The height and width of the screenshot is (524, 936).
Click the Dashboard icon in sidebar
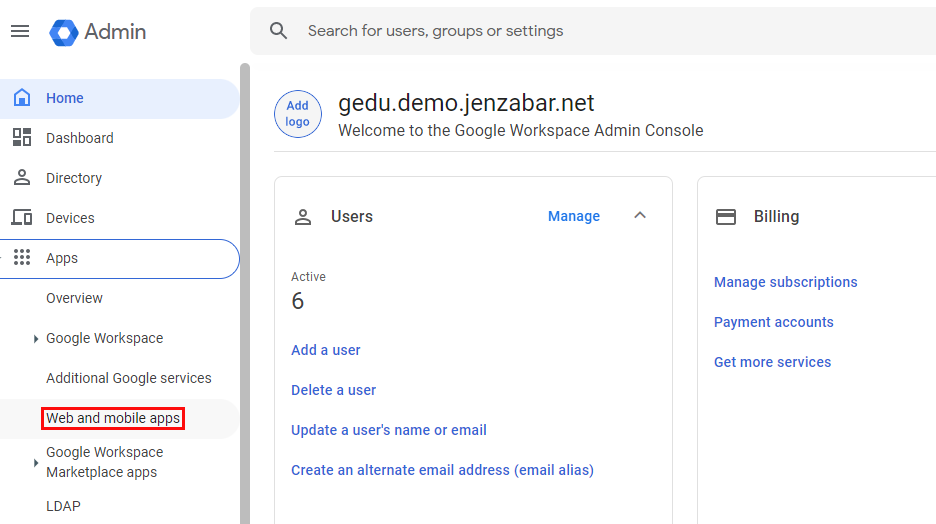[x=22, y=138]
